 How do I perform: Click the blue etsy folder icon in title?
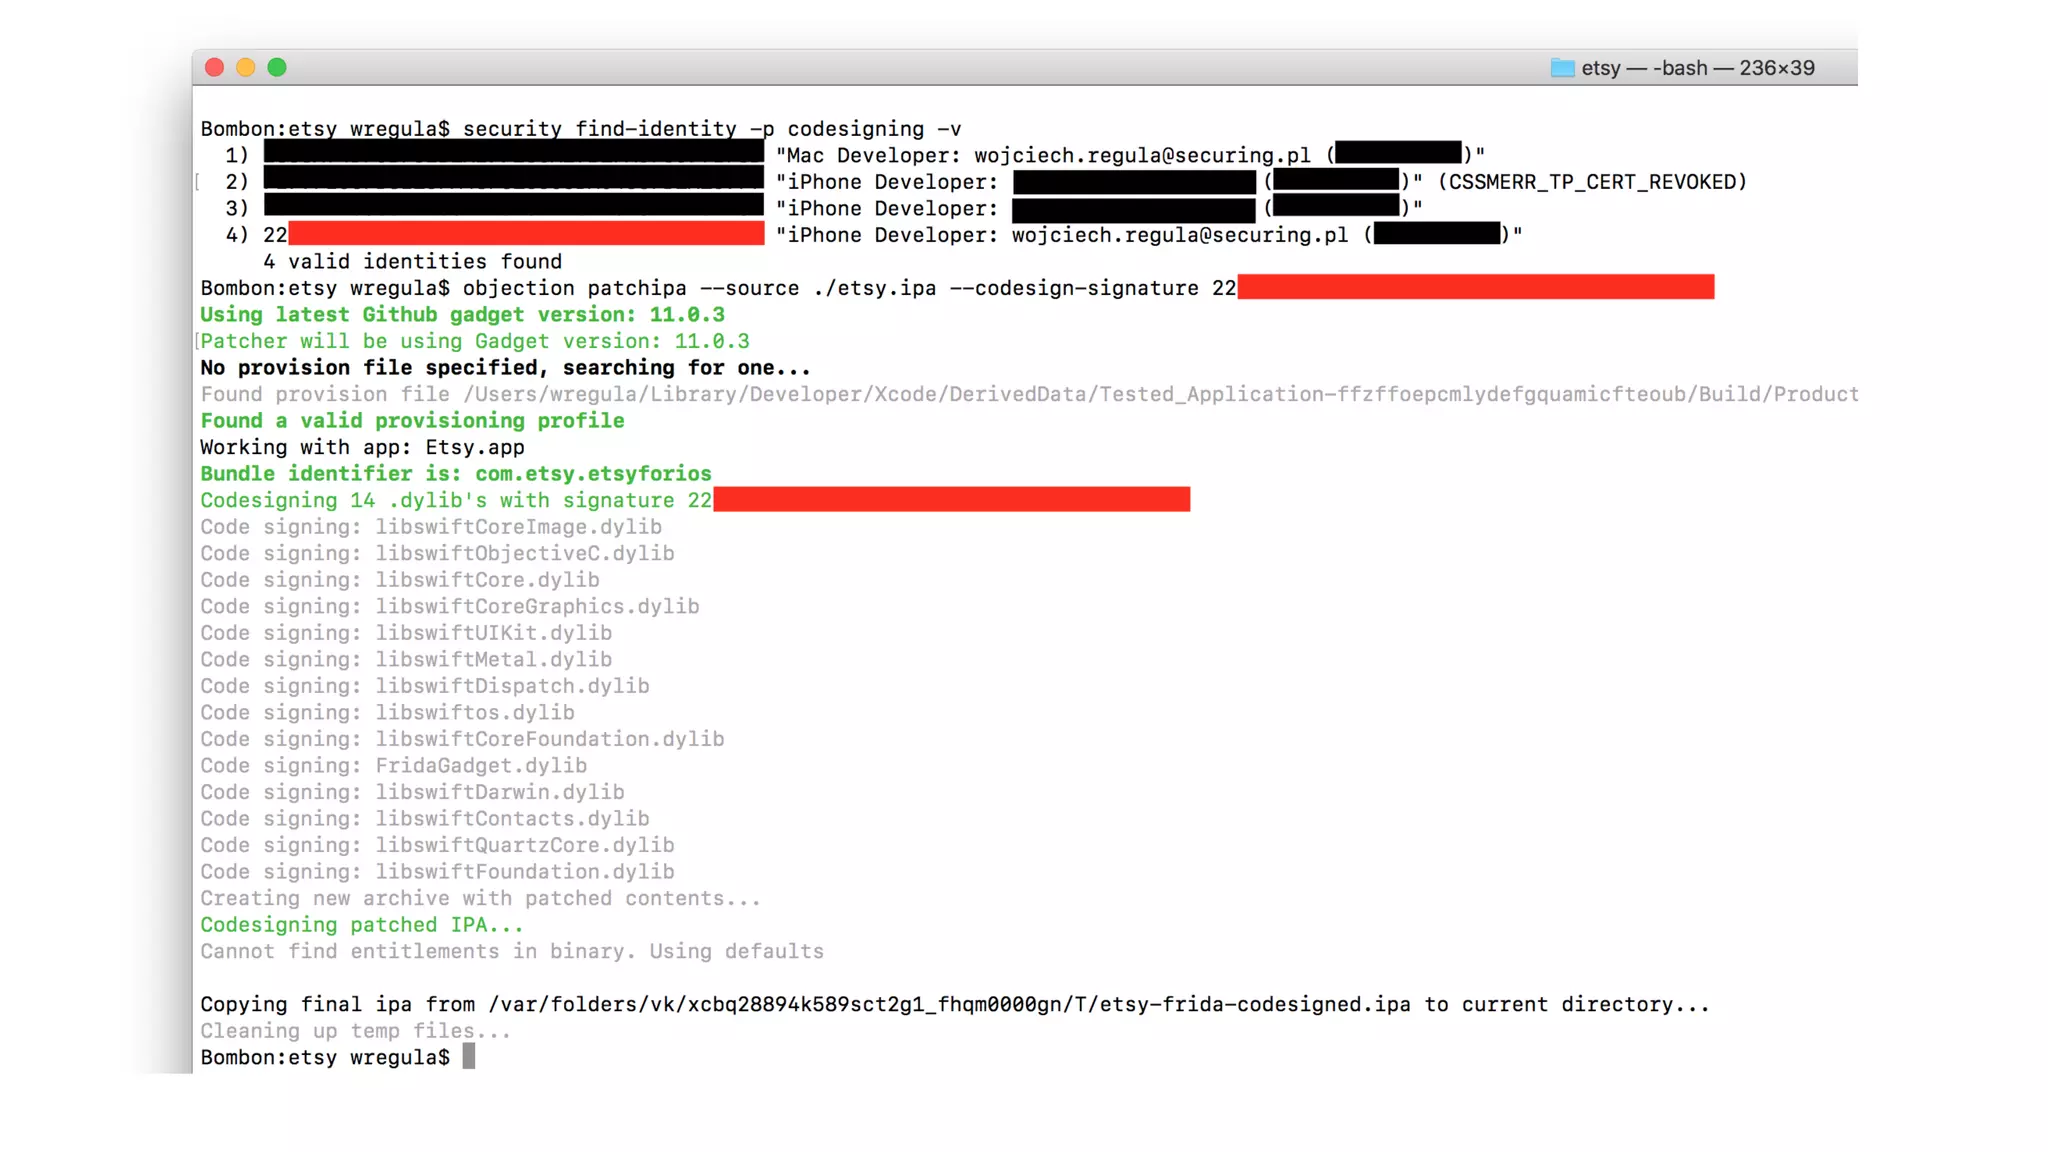coord(1562,68)
